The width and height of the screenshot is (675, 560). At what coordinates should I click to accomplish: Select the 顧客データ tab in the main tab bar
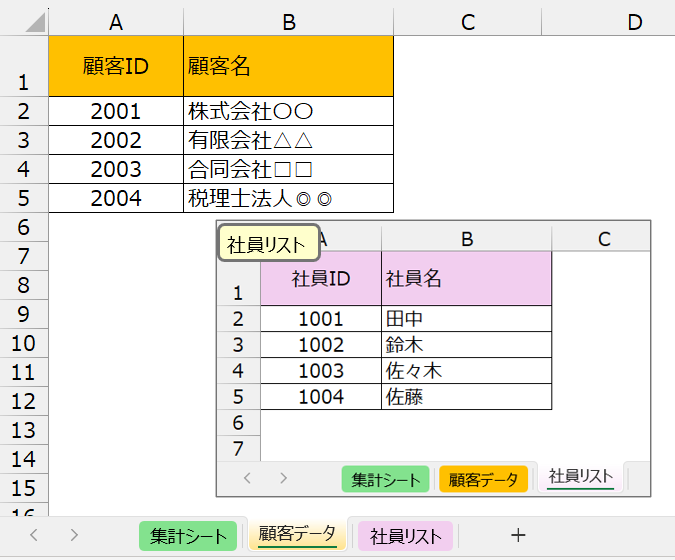tap(298, 535)
